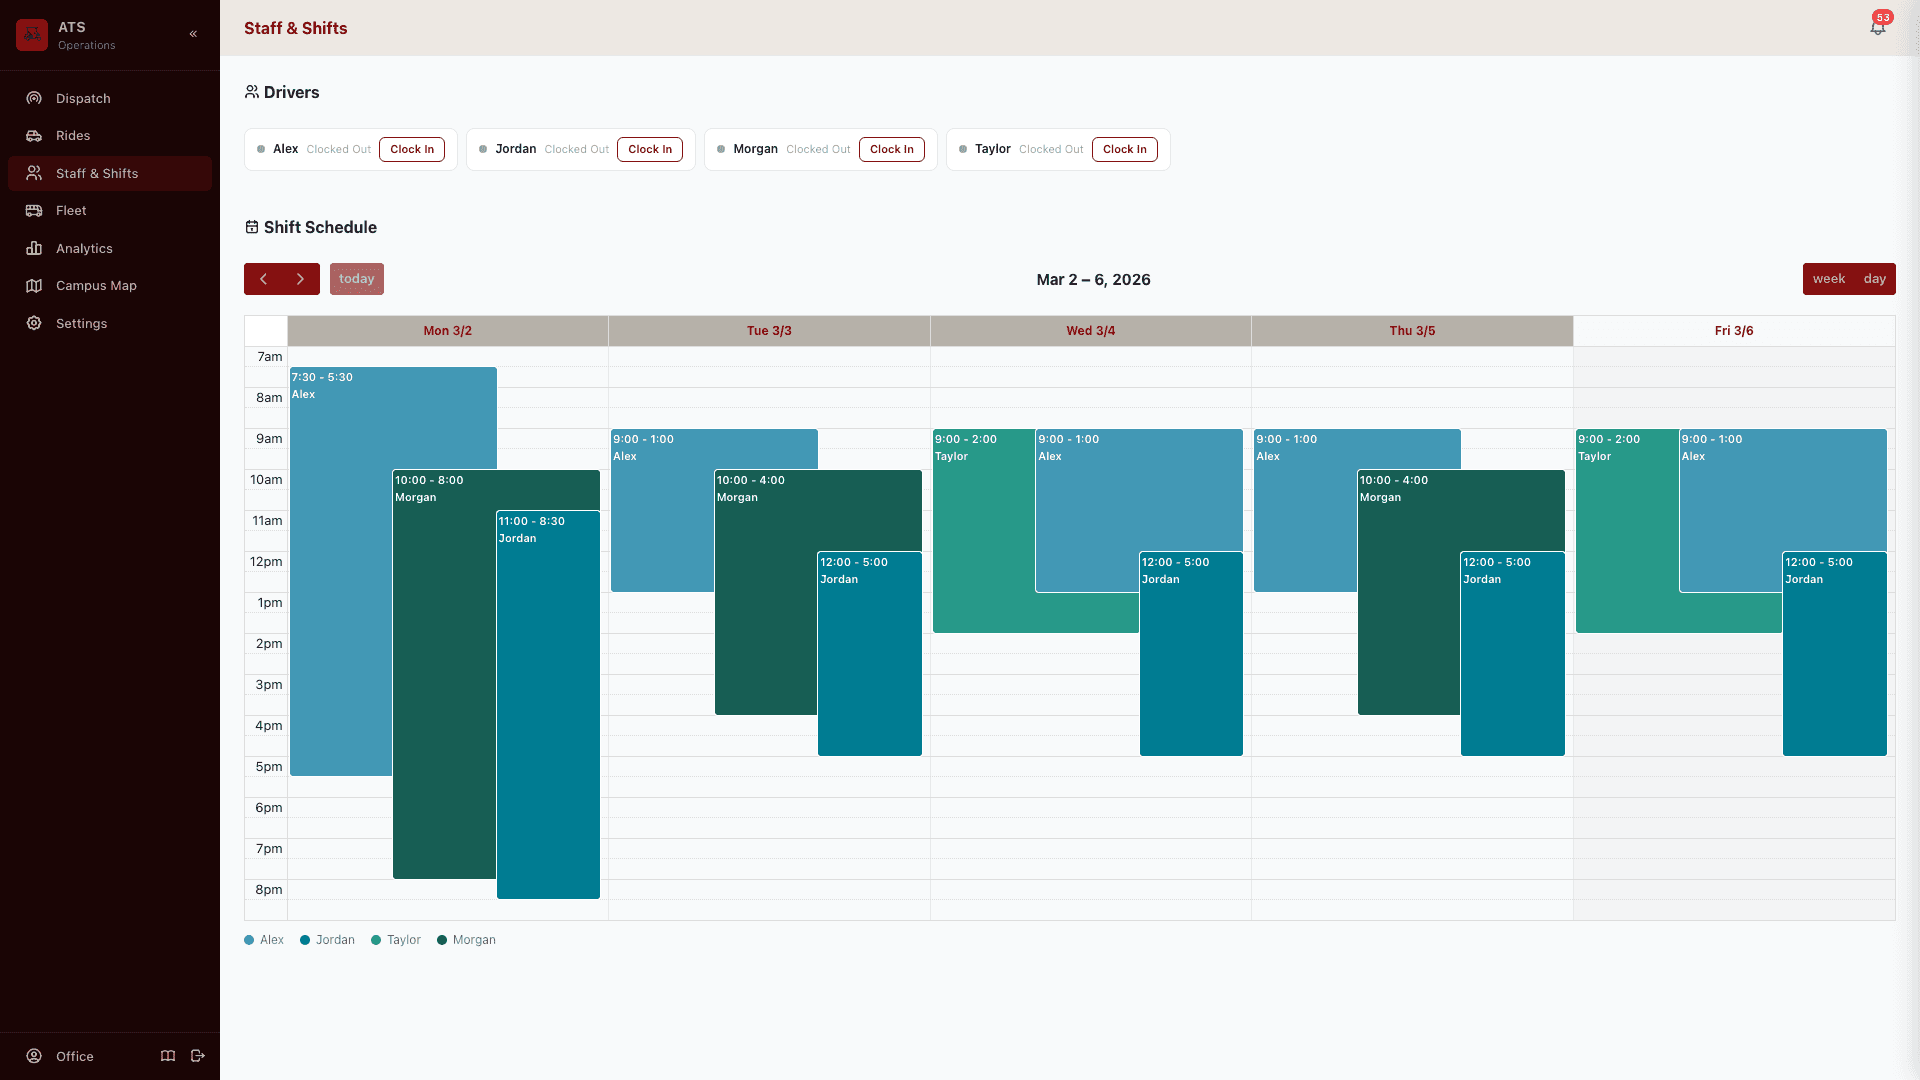1920x1080 pixels.
Task: Collapse the sidebar with the double-chevron
Action: (193, 33)
